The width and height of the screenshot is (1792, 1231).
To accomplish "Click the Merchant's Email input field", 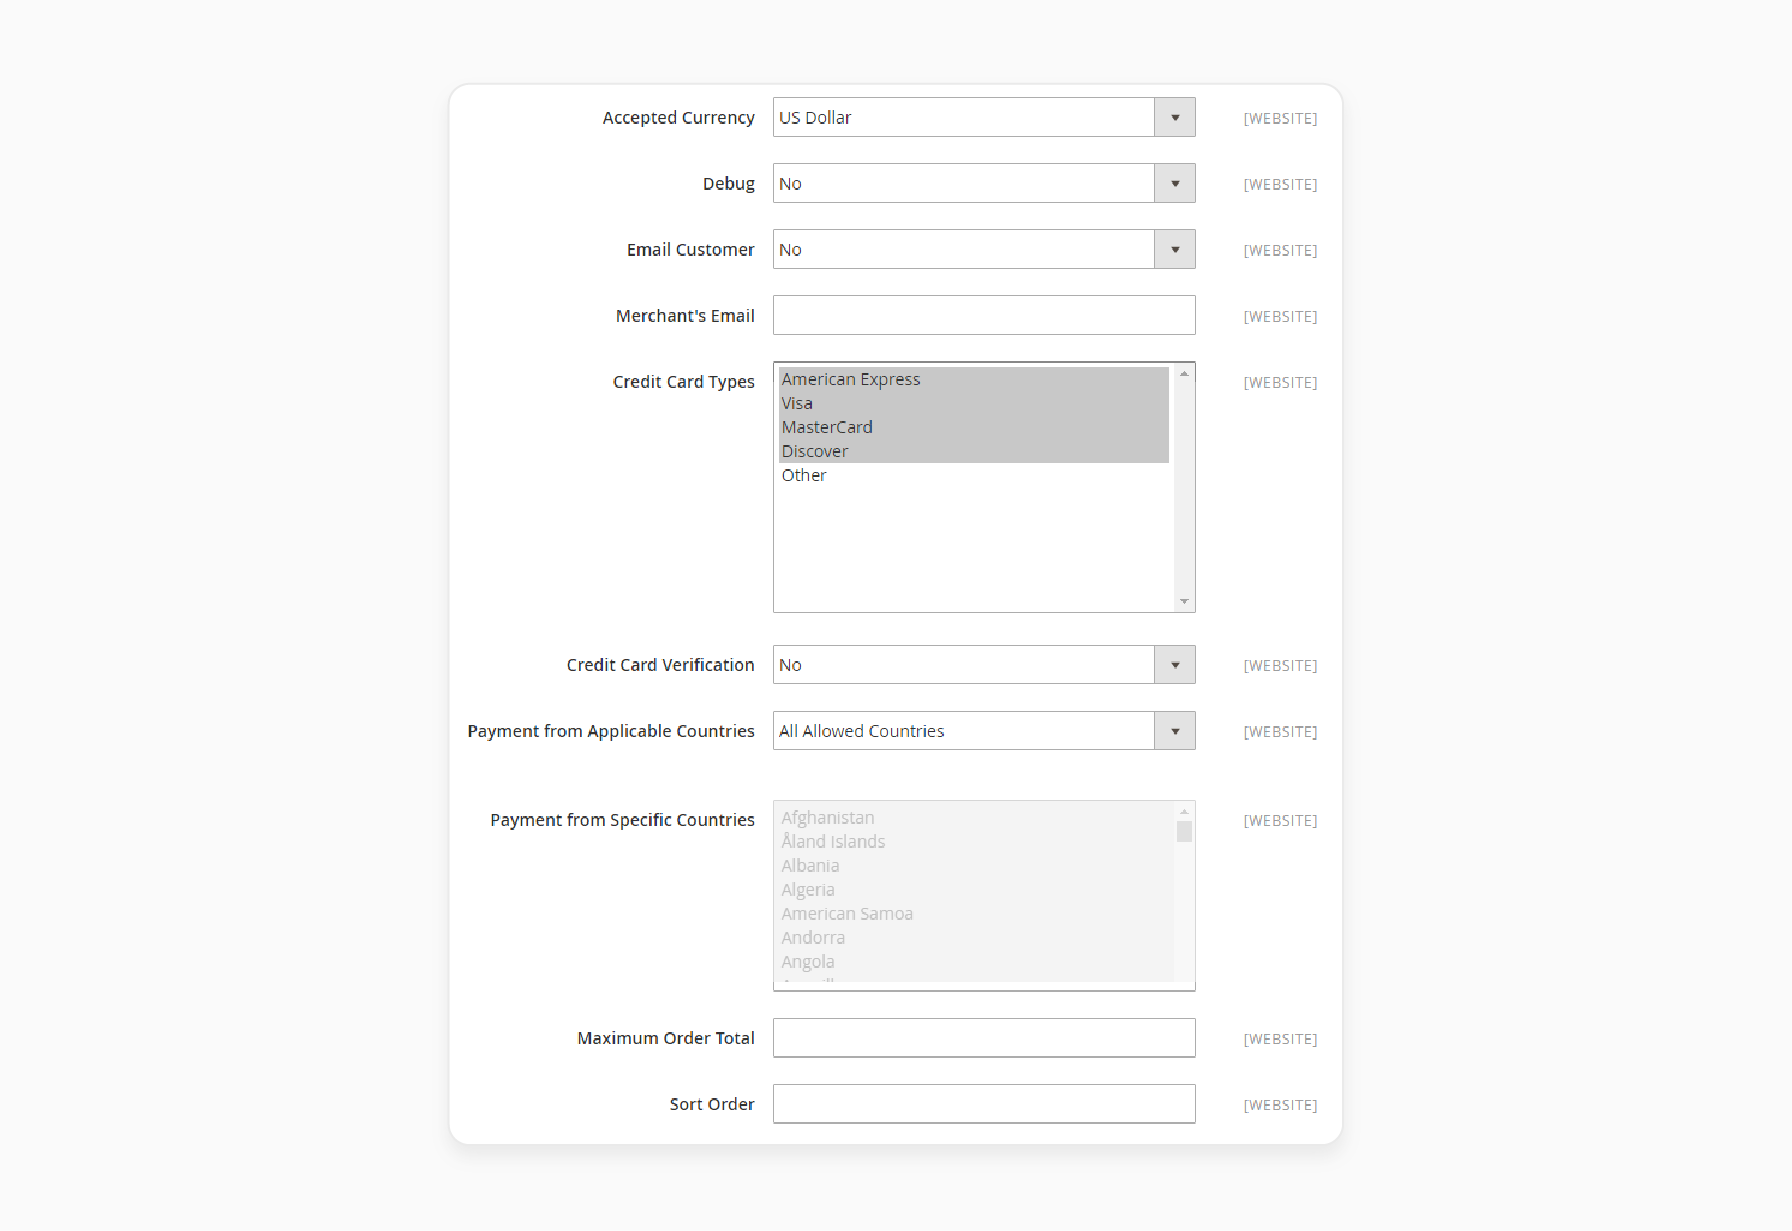I will pyautogui.click(x=984, y=315).
